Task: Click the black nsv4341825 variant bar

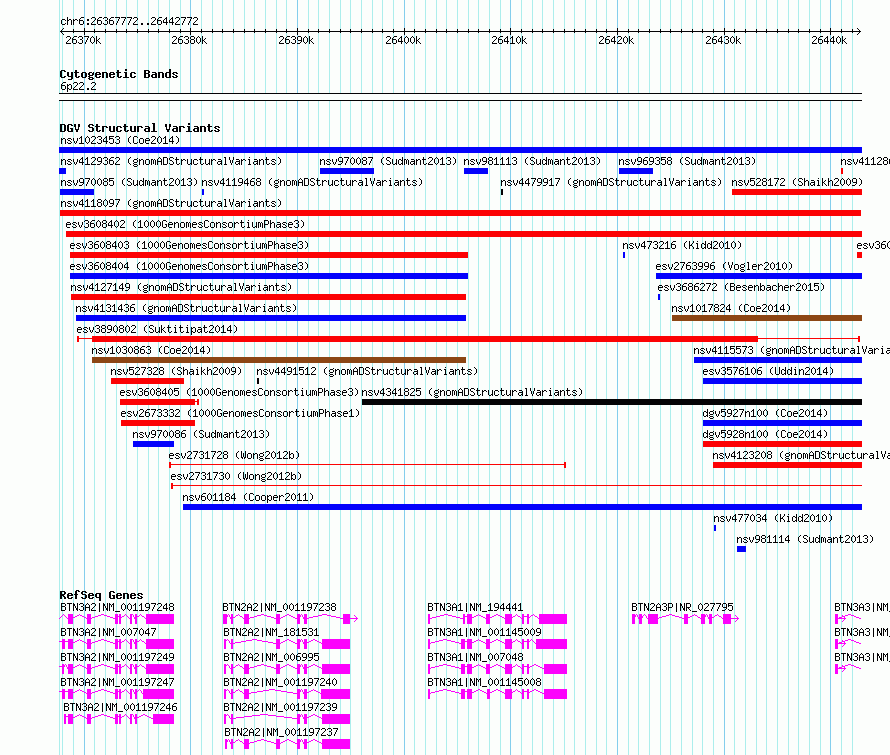Action: [612, 402]
